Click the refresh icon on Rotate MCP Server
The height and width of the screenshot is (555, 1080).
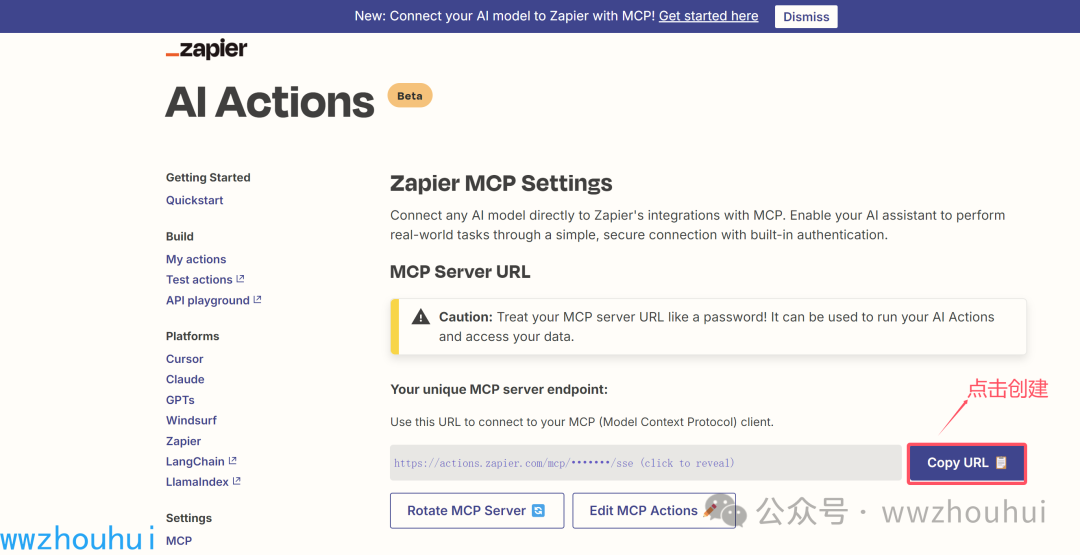(538, 511)
